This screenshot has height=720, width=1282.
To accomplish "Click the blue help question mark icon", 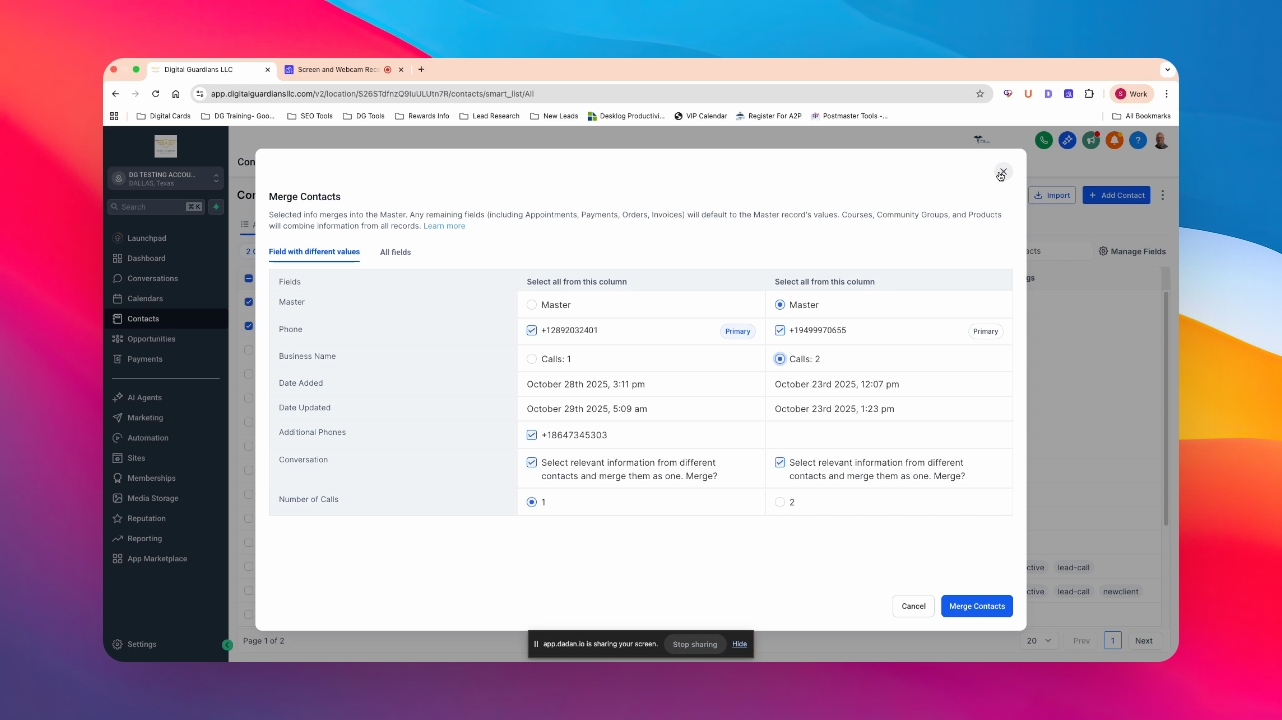I will pos(1137,141).
